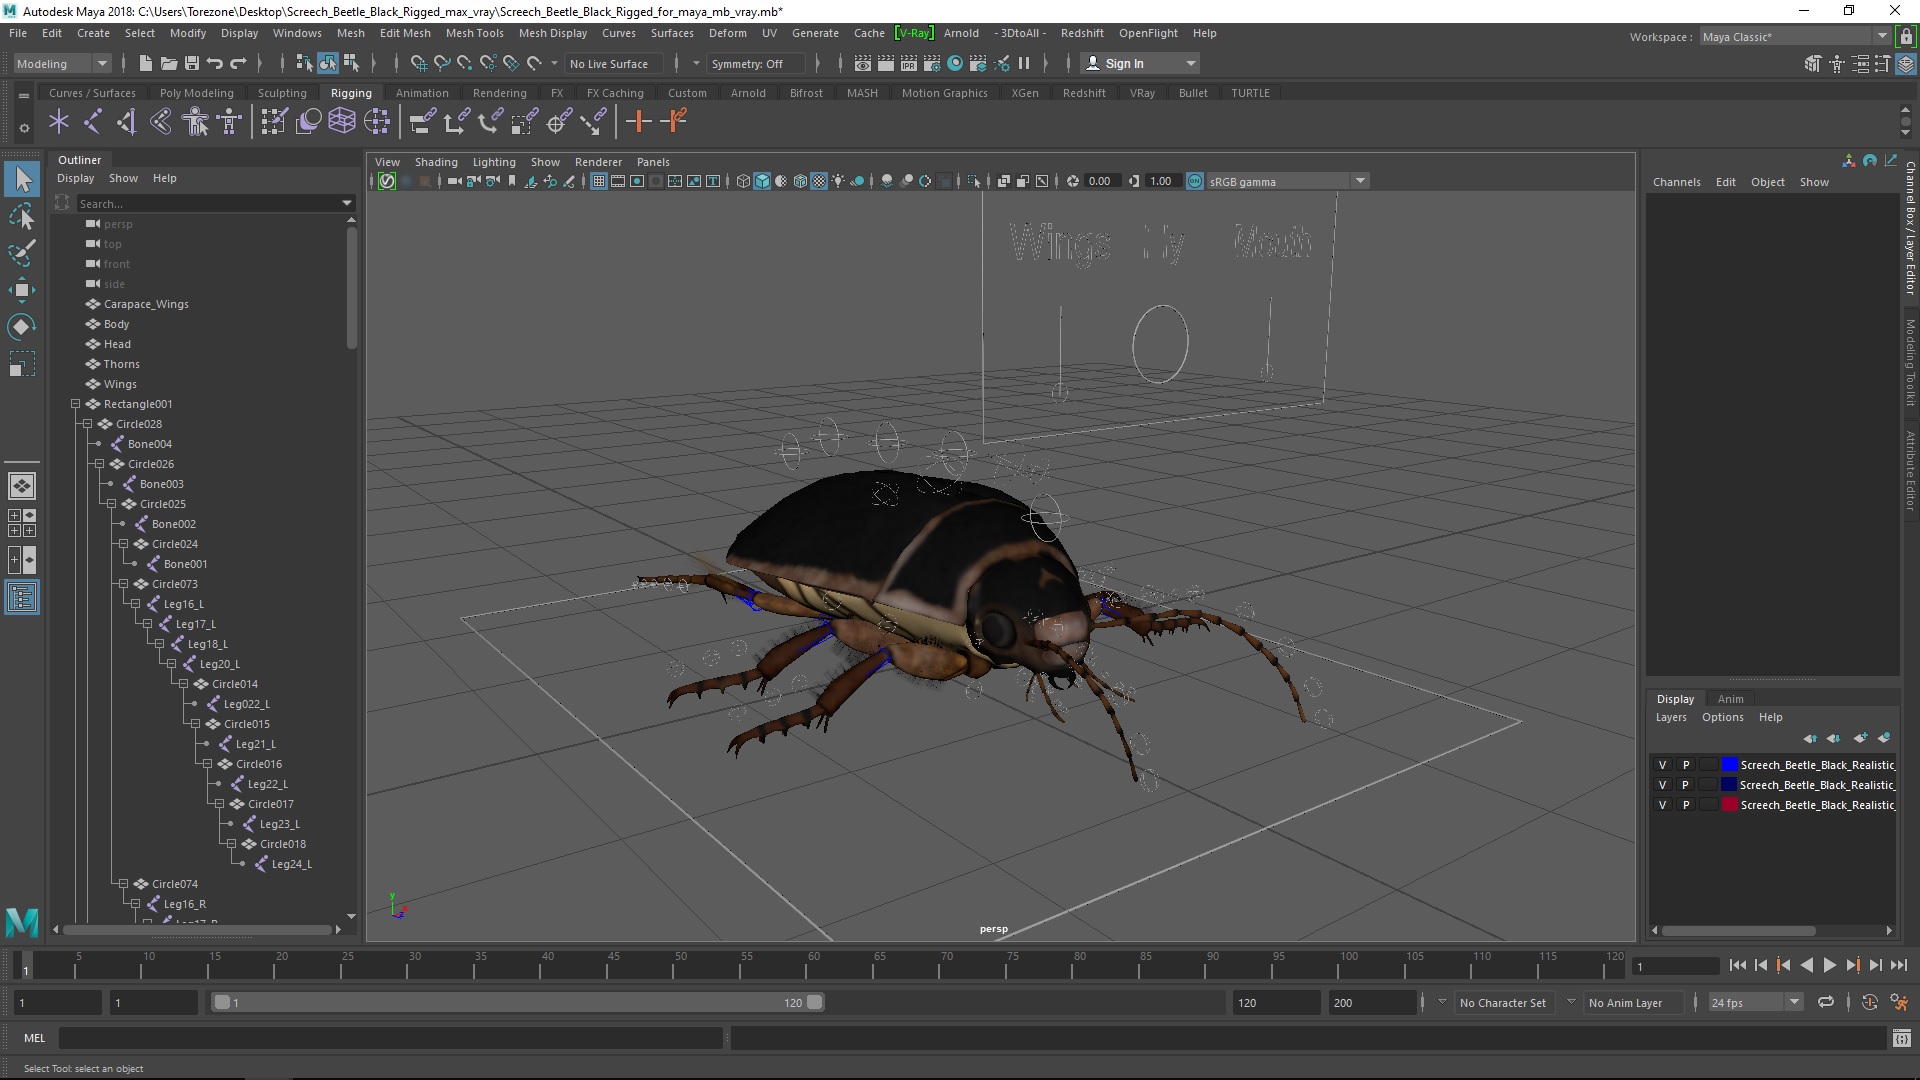Image resolution: width=1920 pixels, height=1080 pixels.
Task: Switch to Single perspective view layout
Action: 21,486
